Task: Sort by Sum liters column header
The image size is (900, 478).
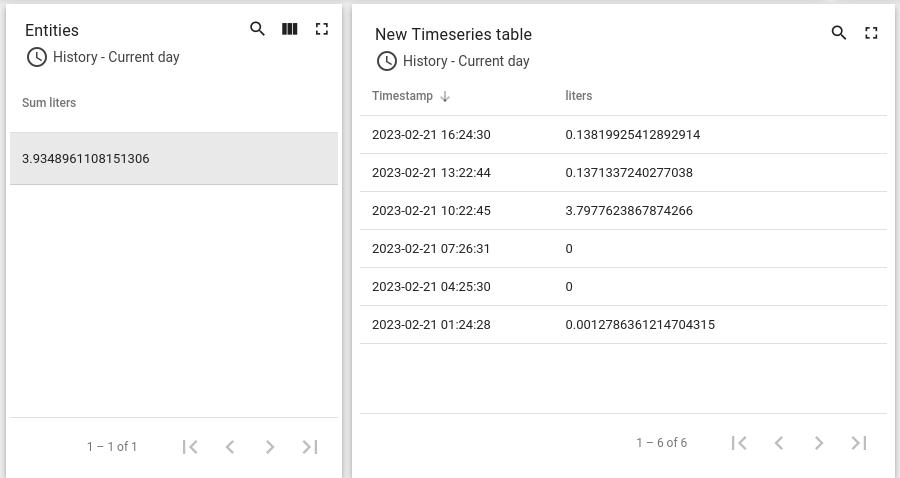Action: (x=49, y=103)
